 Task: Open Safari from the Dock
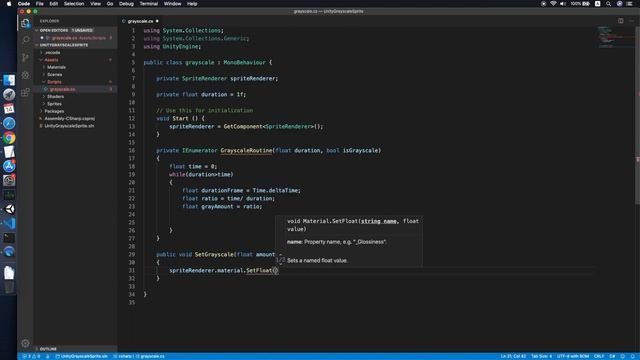coord(9,123)
